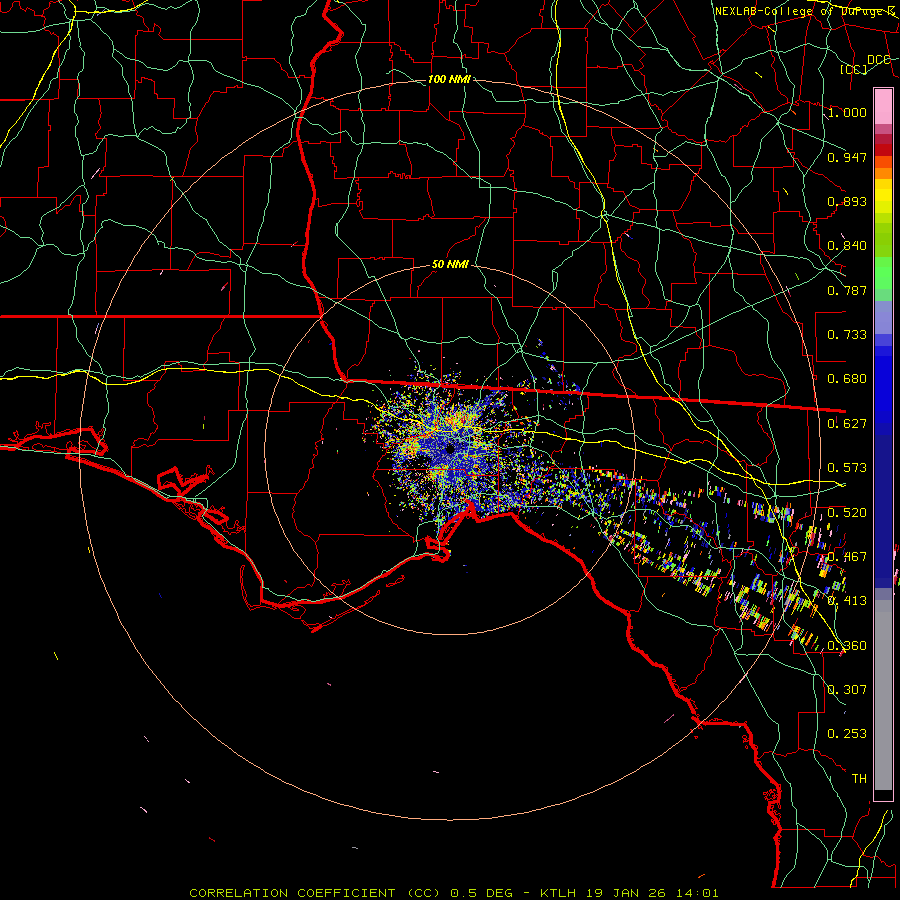Pick the pink swatch beside 1.000
900x900 pixels.
pos(883,107)
